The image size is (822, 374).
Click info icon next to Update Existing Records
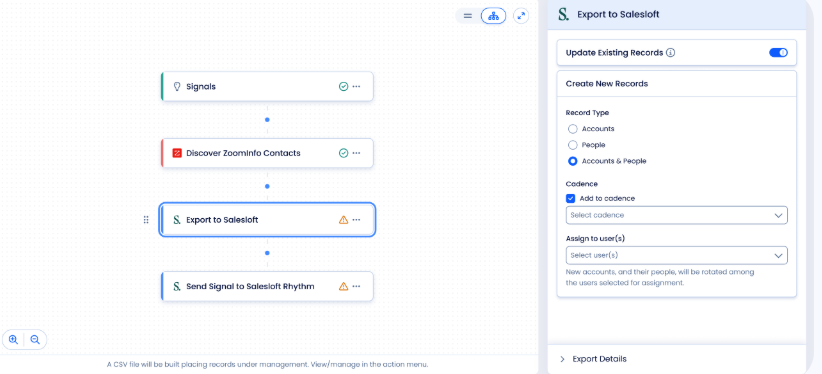670,53
